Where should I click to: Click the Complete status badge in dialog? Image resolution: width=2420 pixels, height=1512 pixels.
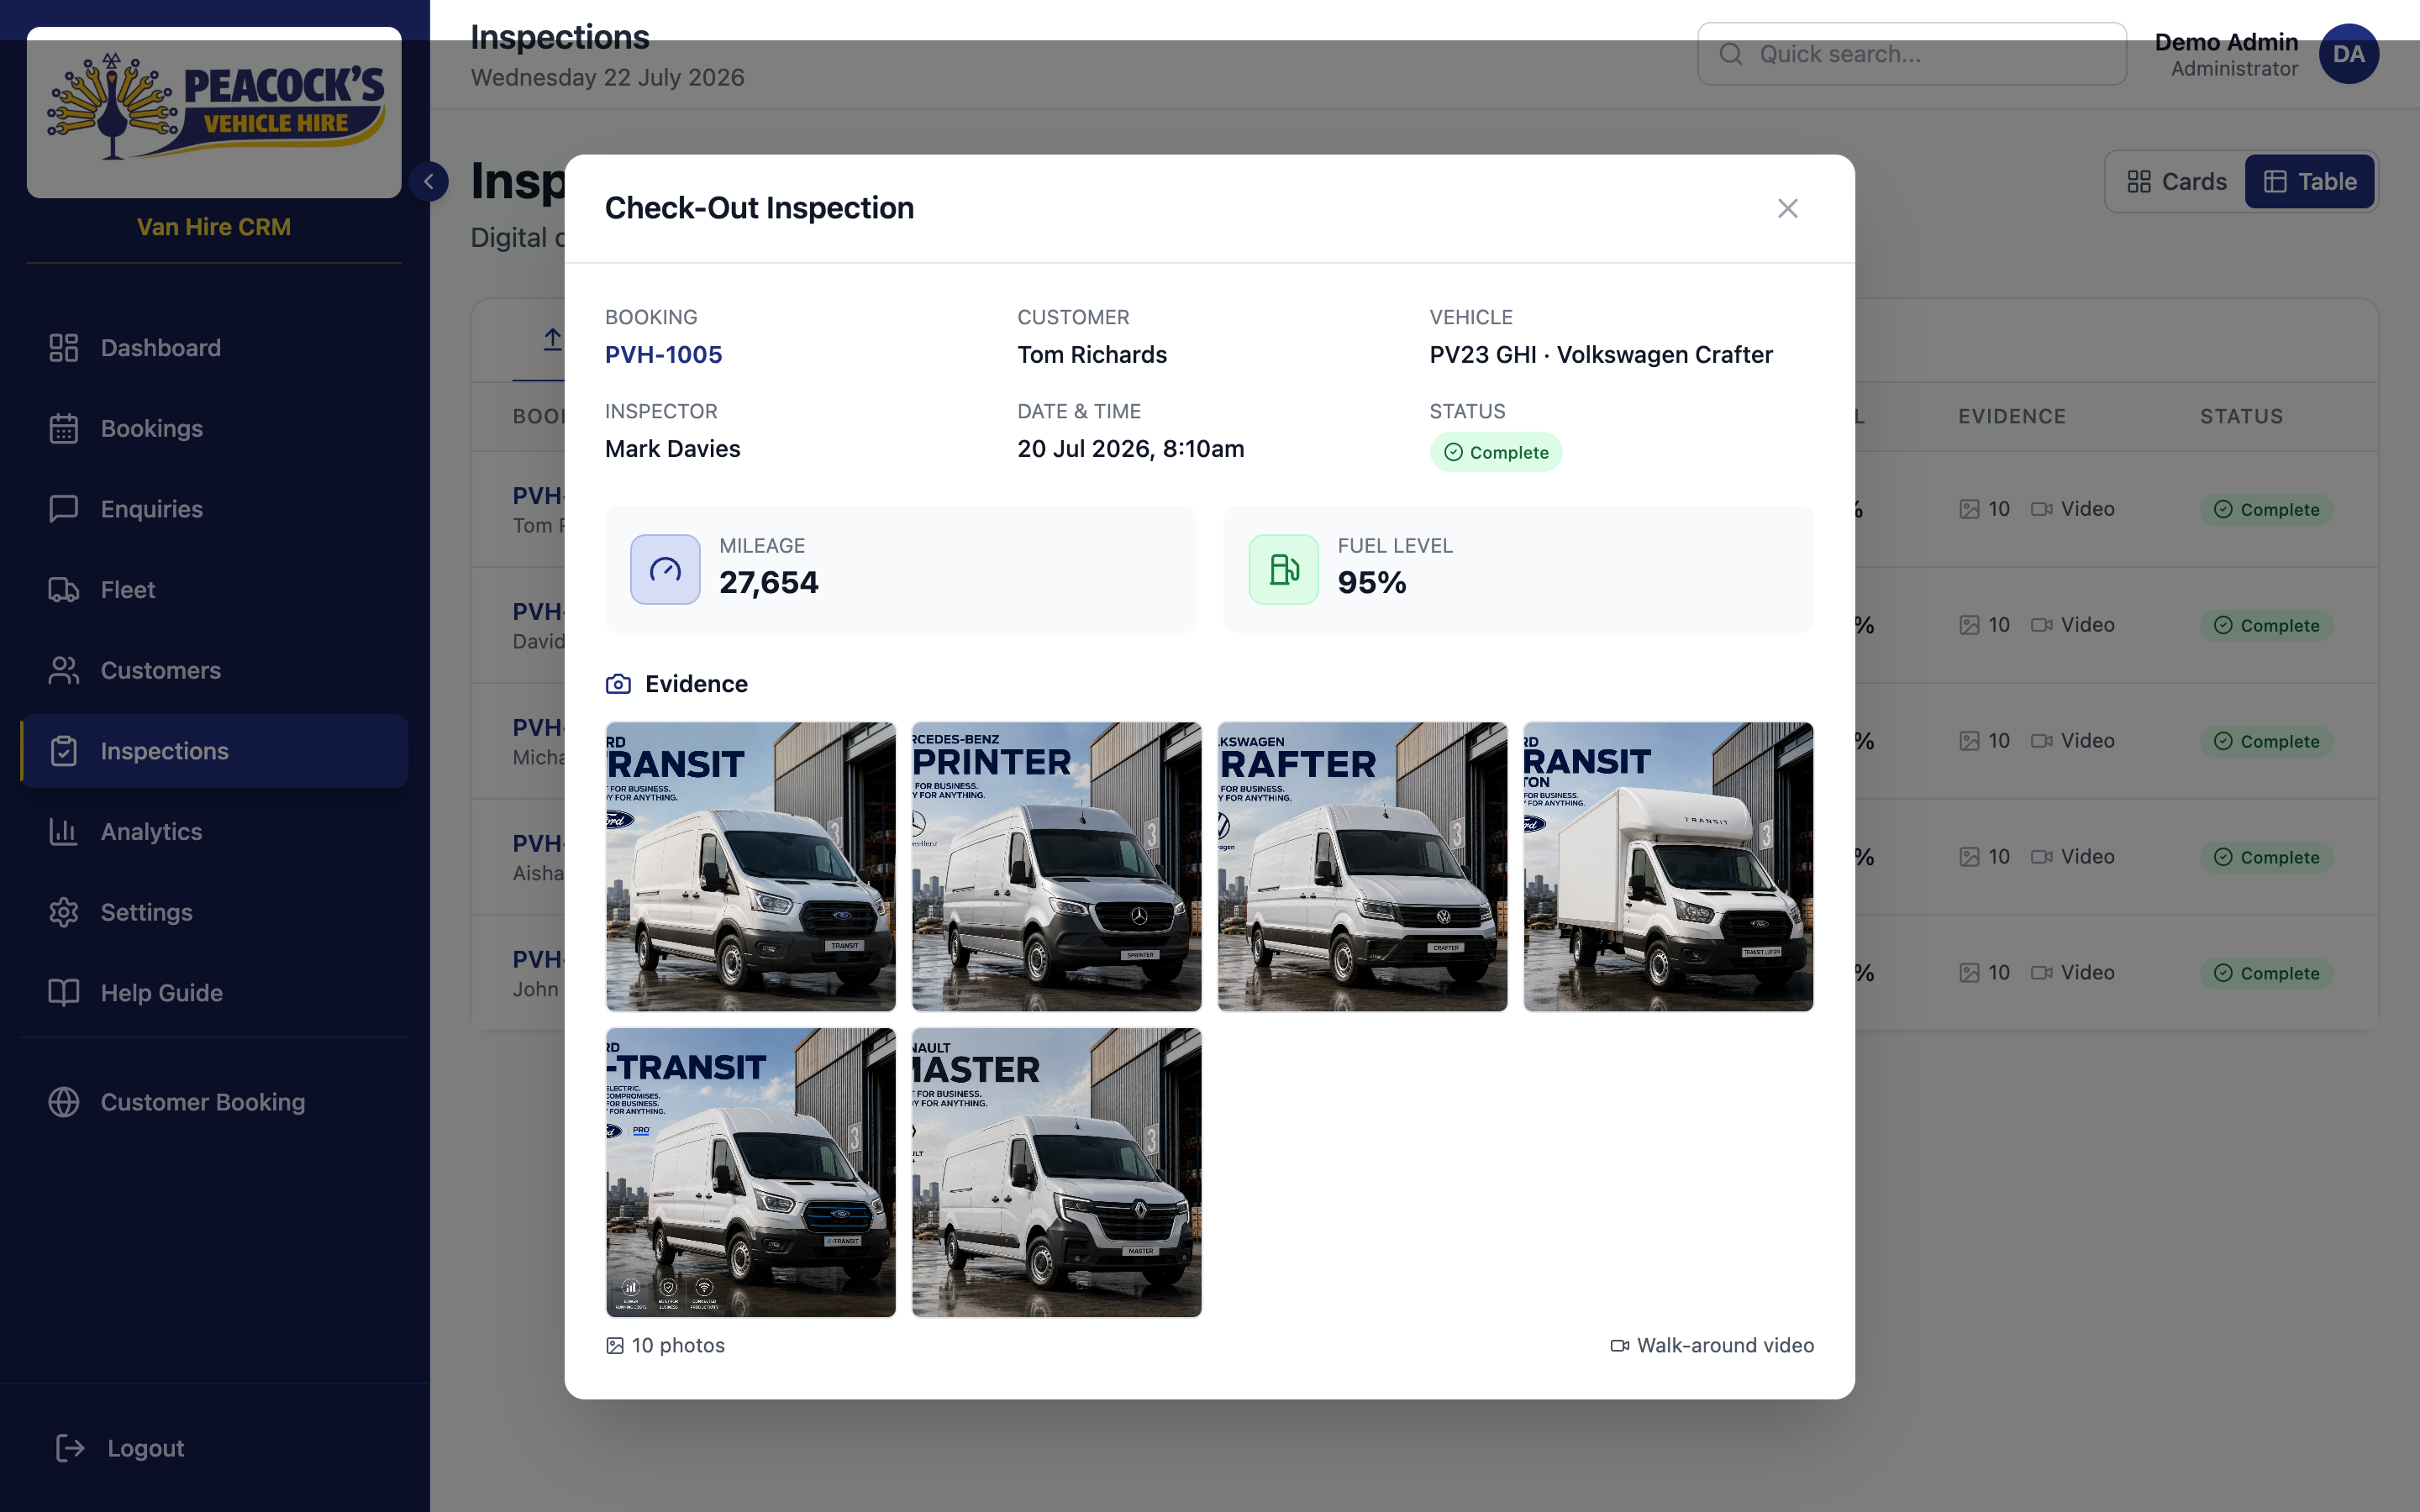(x=1495, y=452)
